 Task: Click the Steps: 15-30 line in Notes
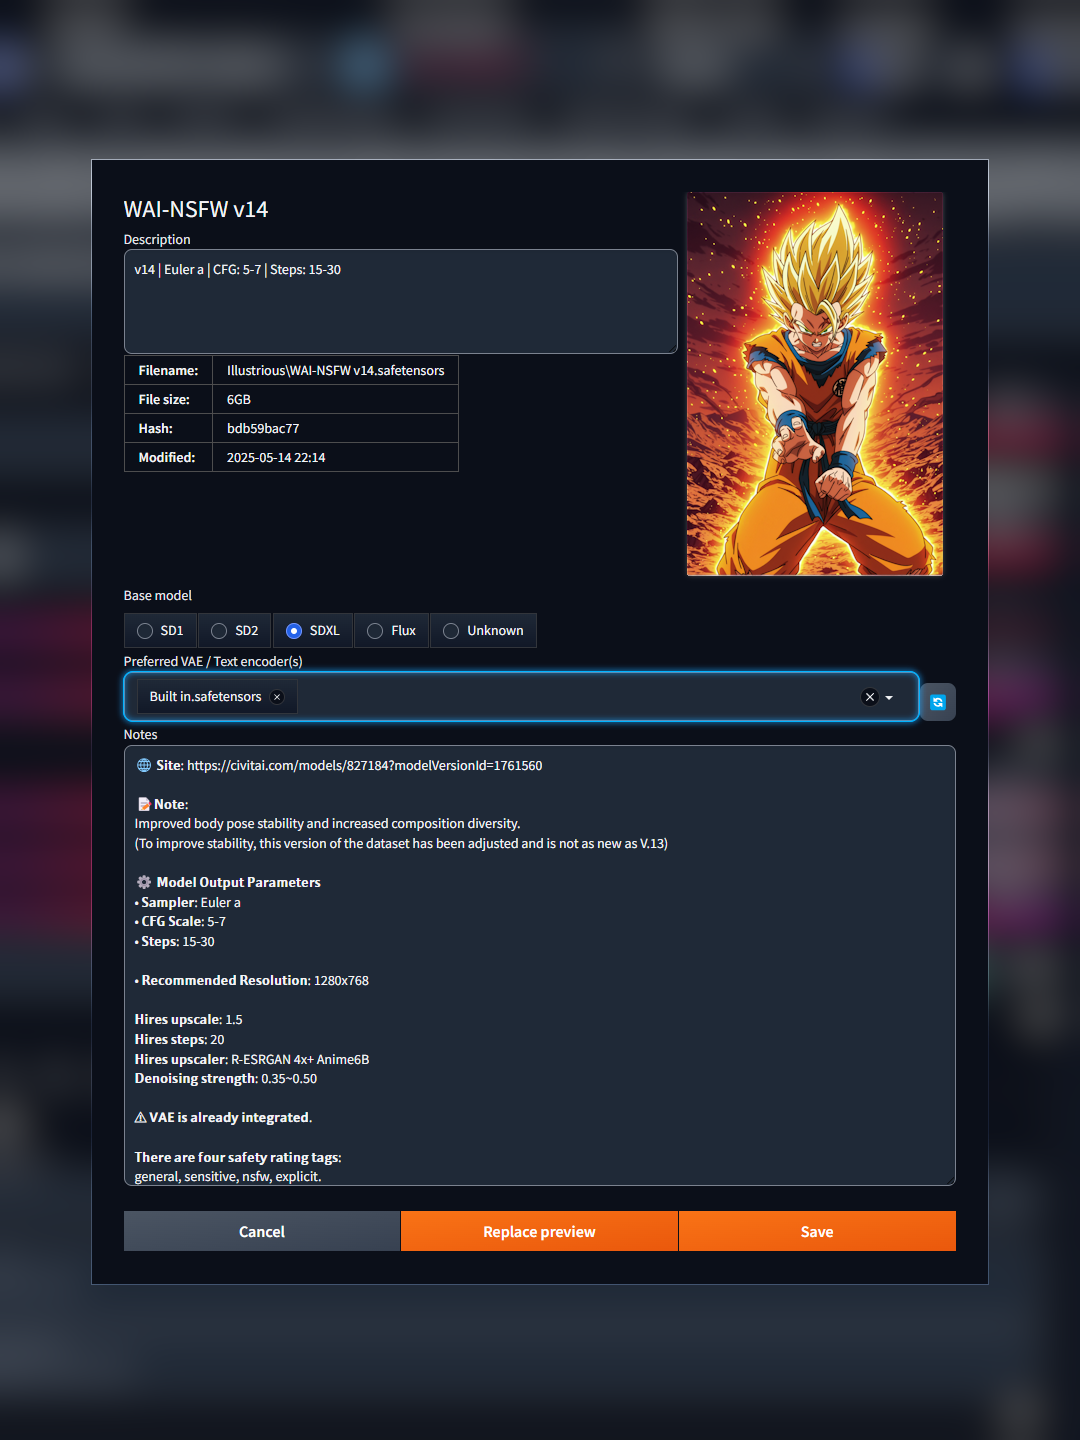click(175, 942)
